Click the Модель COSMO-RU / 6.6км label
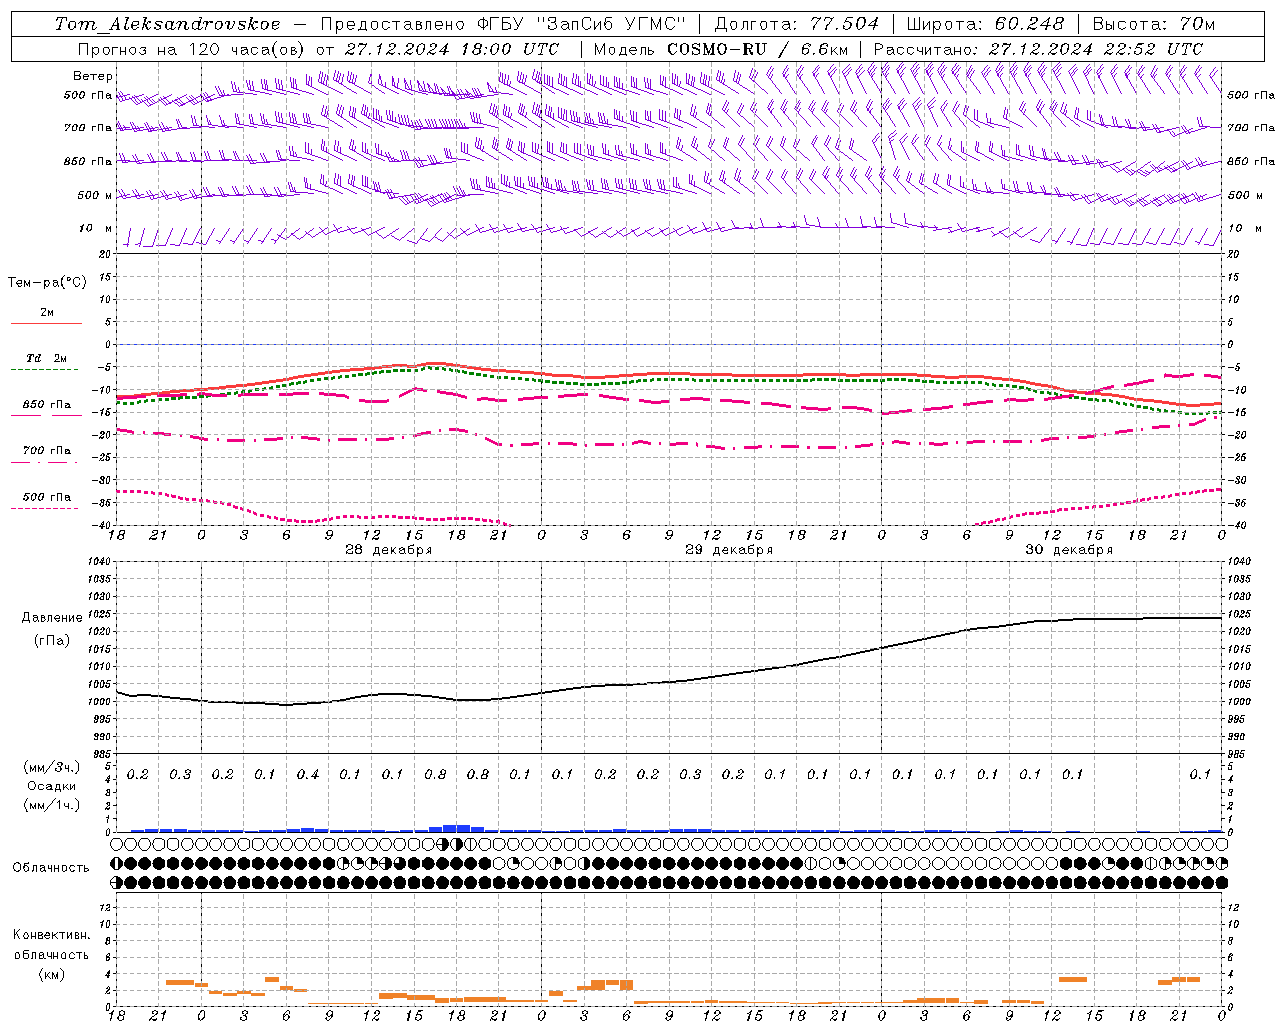 pyautogui.click(x=720, y=49)
